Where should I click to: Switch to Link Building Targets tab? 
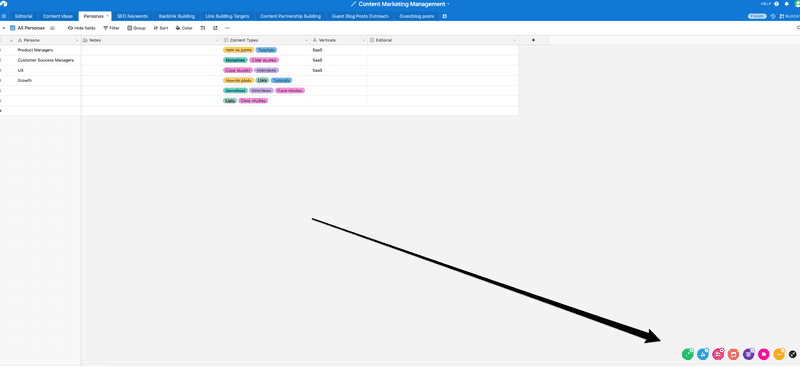(x=228, y=16)
